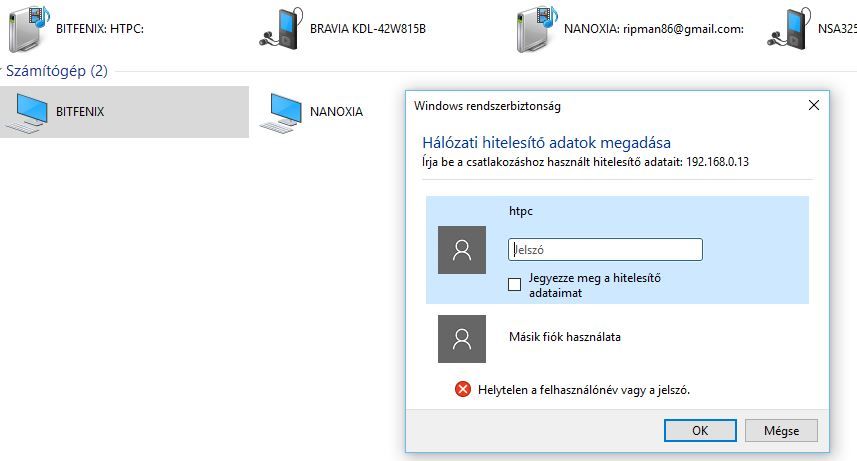Select the NANOXIA computer icon

coord(281,113)
